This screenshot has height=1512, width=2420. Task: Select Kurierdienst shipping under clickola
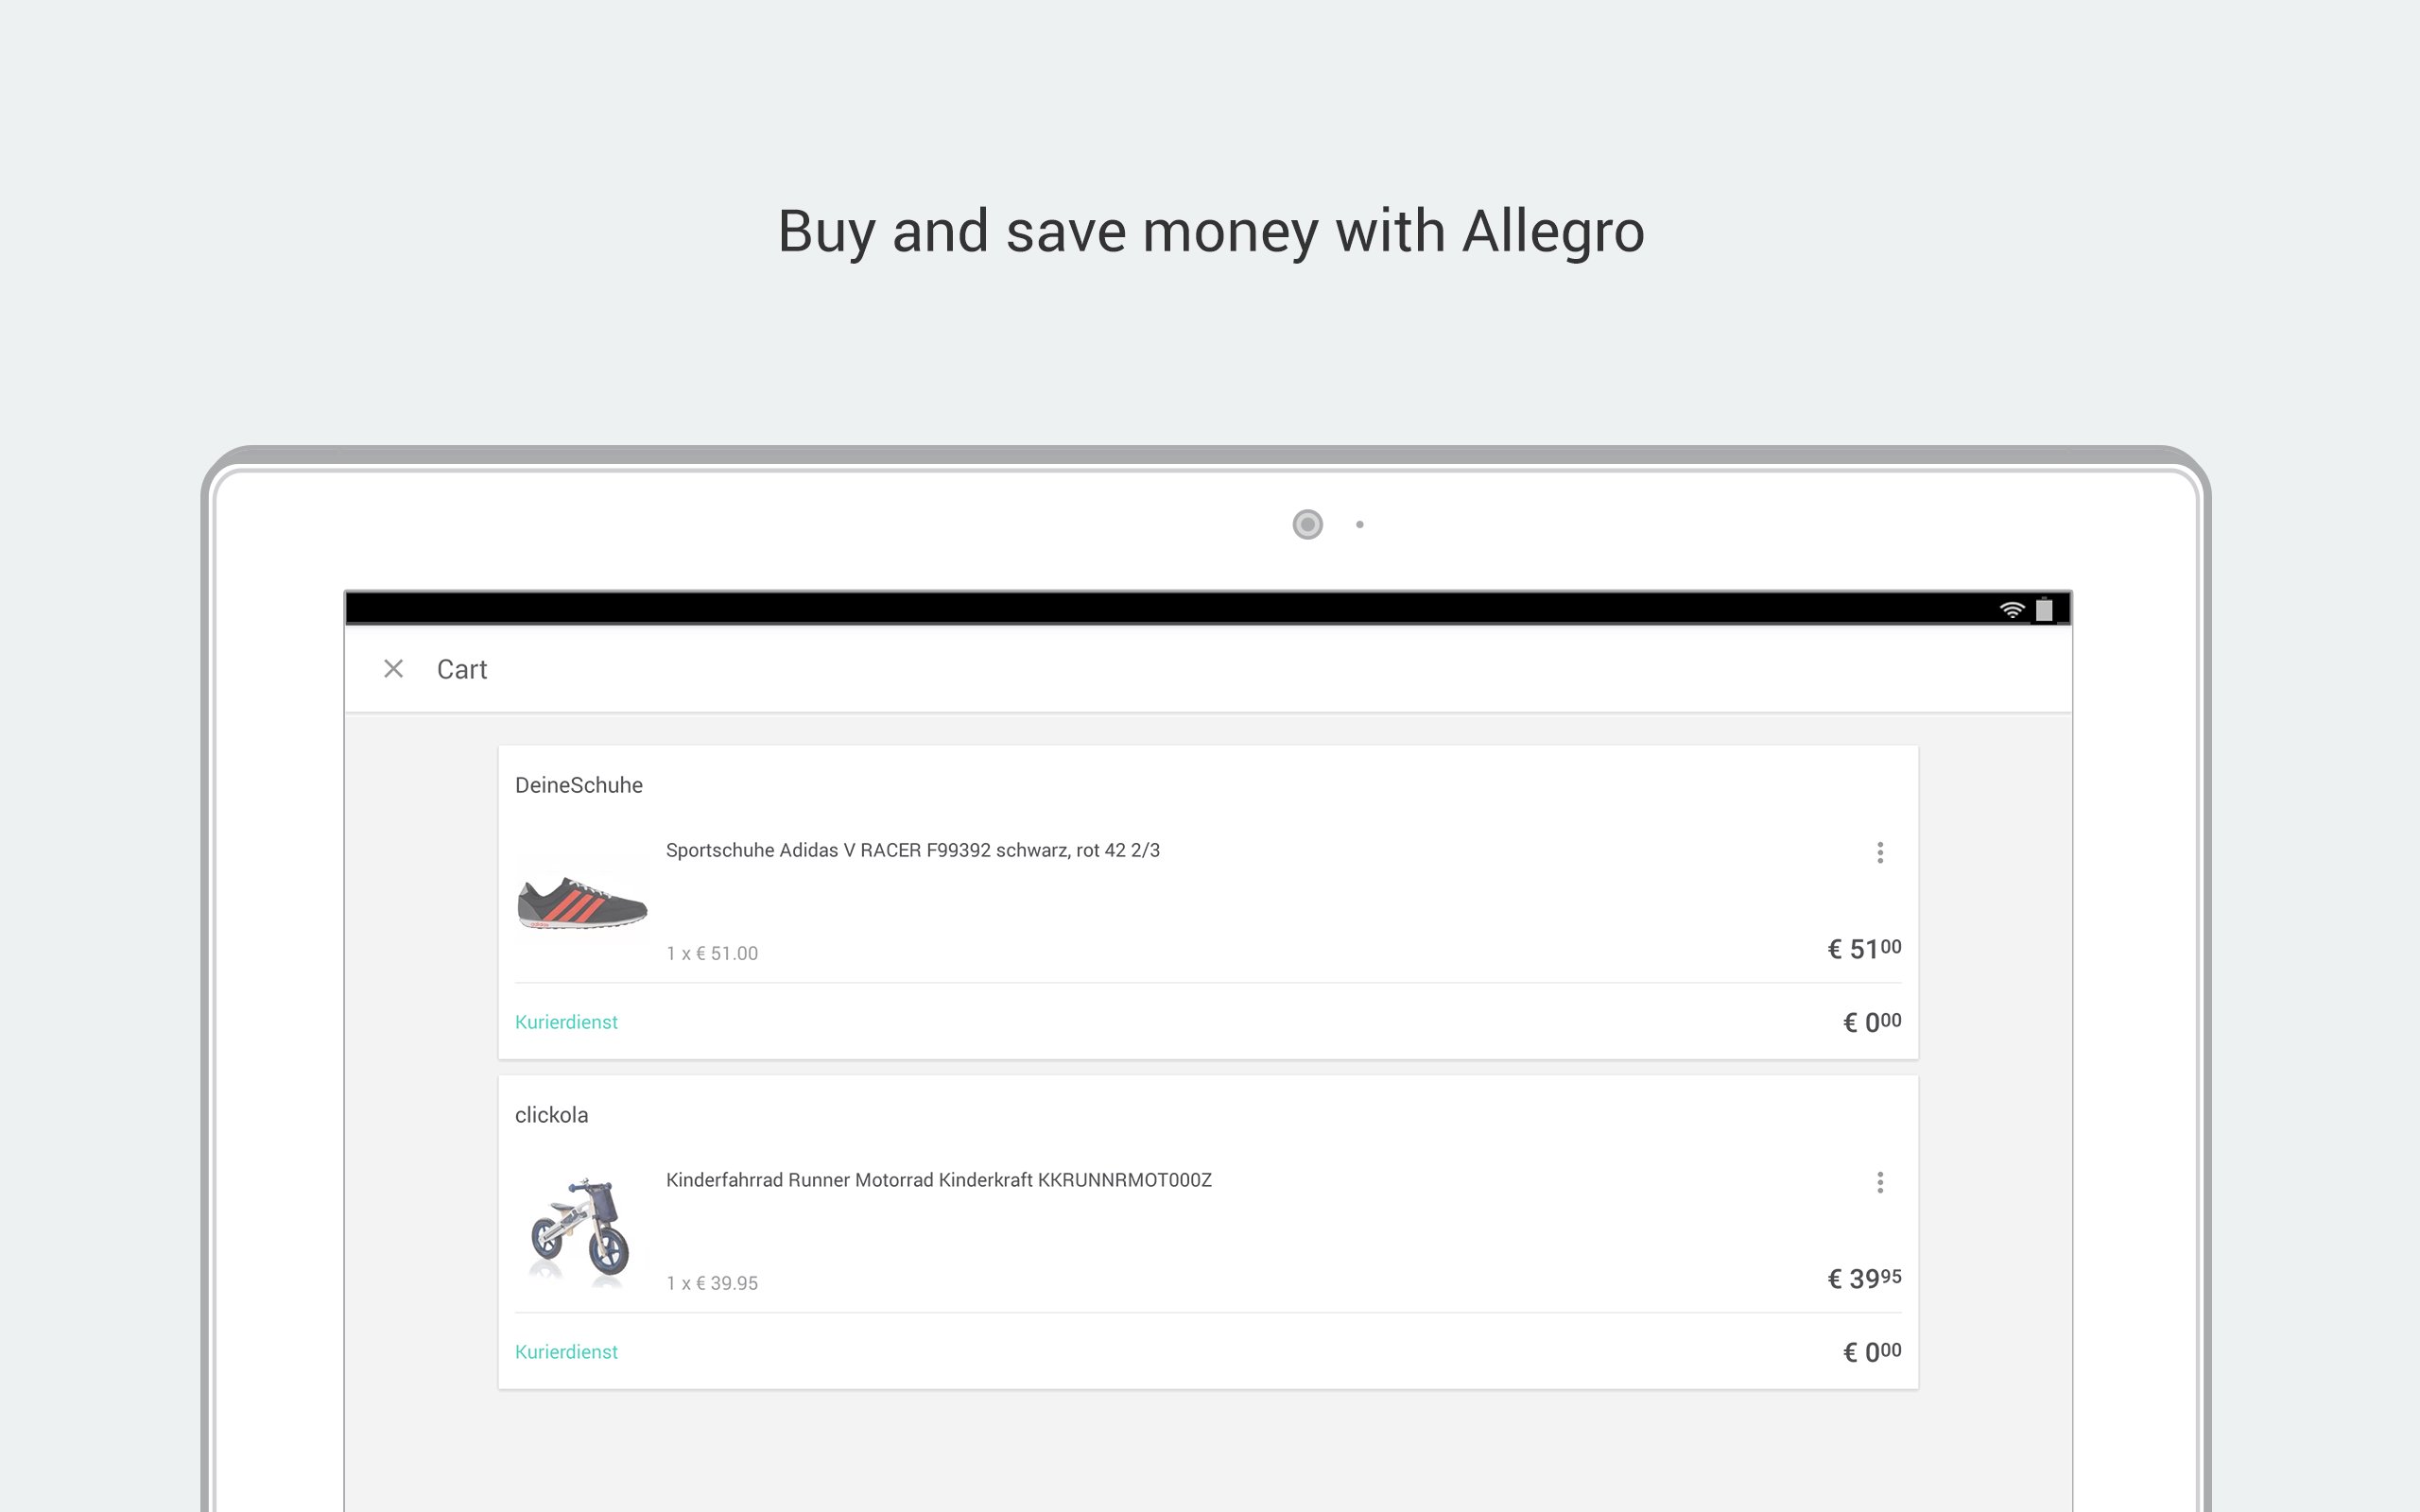(x=566, y=1352)
